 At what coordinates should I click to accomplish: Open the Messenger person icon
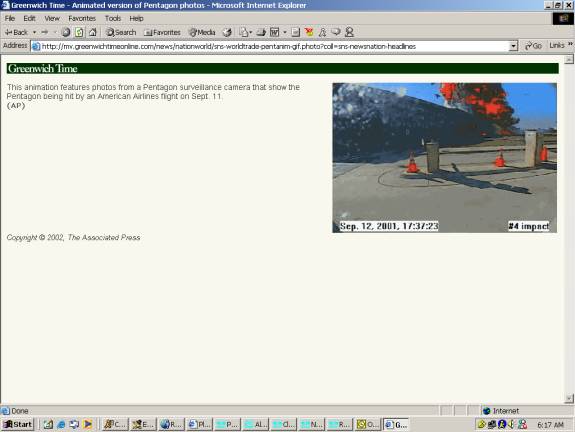349,32
